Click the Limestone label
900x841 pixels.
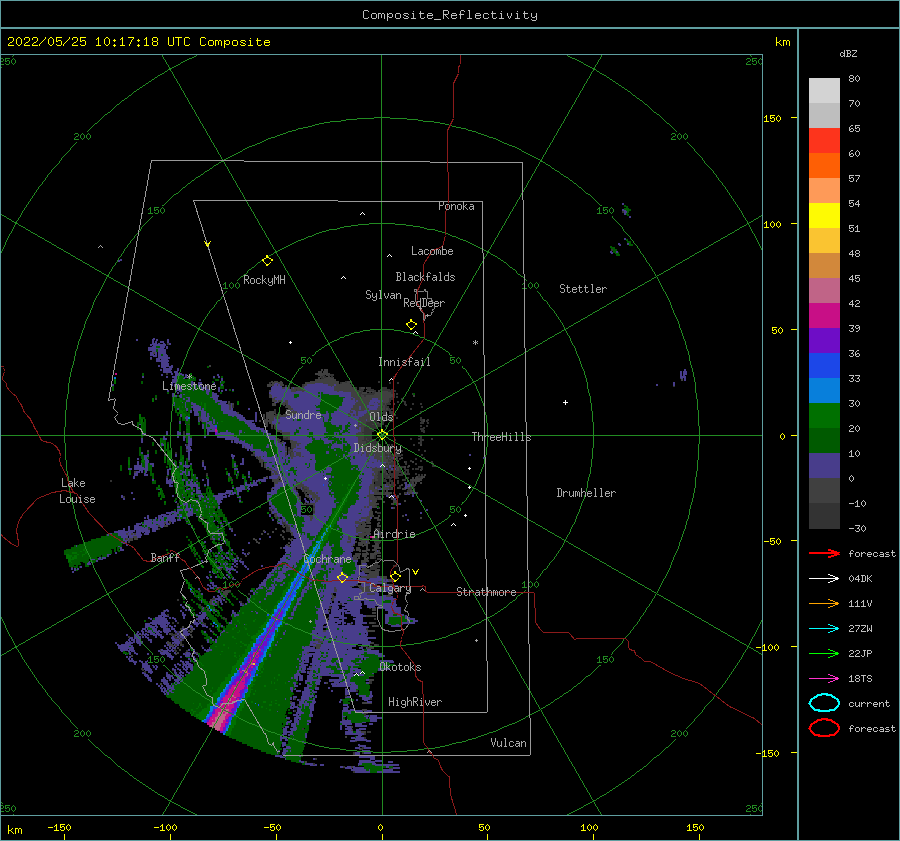189,386
